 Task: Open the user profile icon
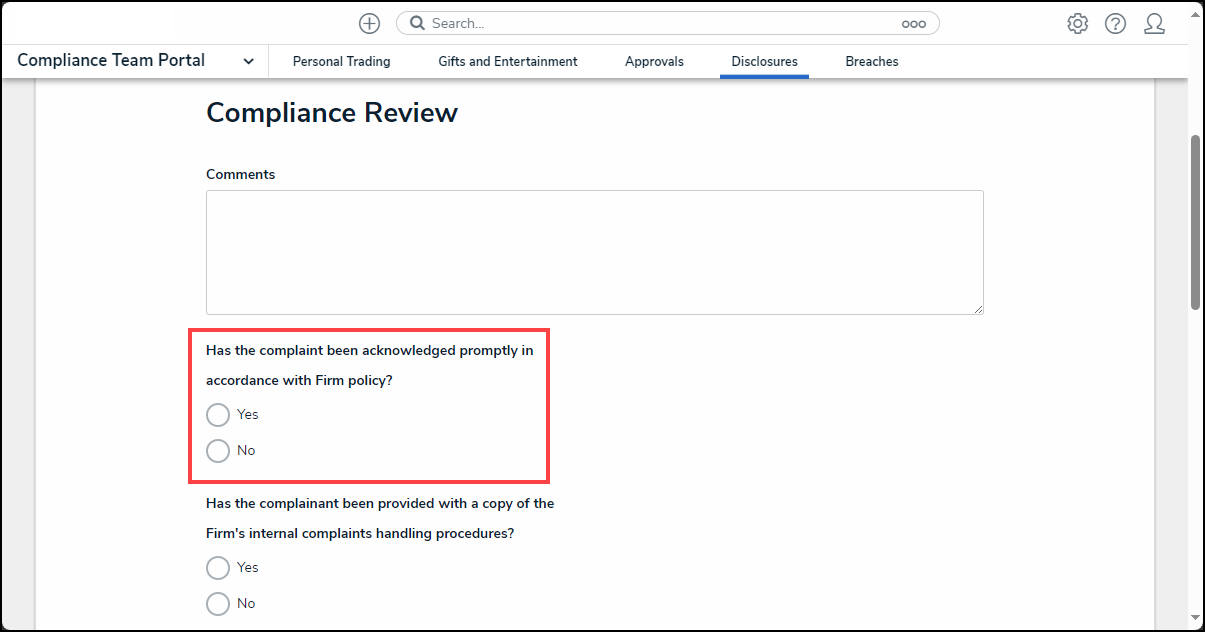(x=1154, y=24)
